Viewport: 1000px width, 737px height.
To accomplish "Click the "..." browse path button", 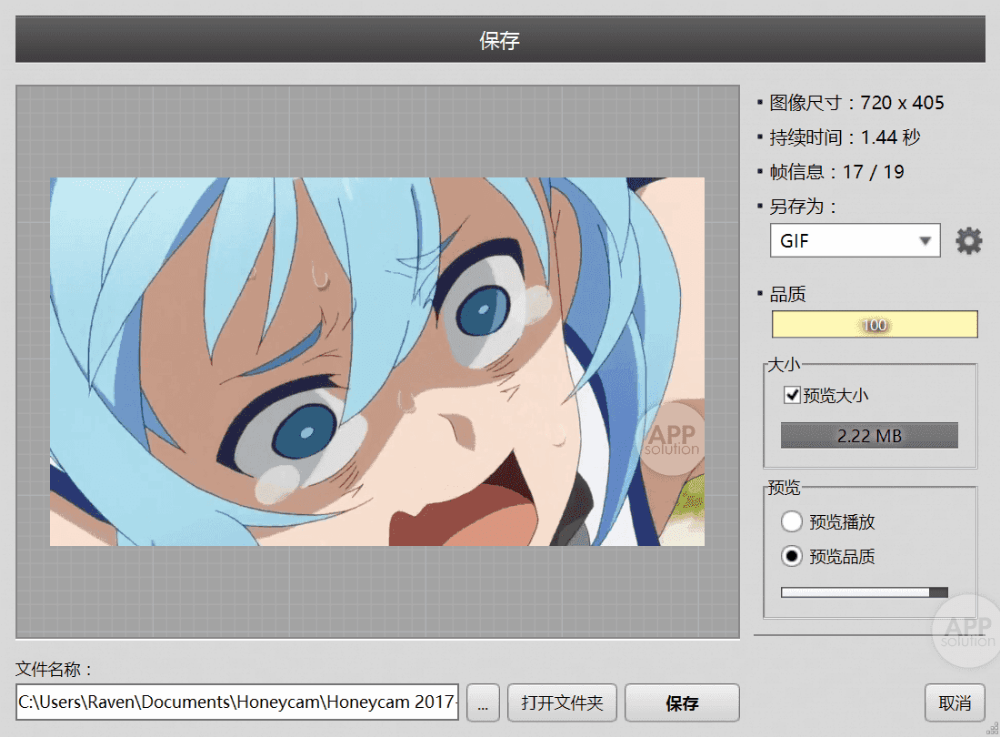I will [x=483, y=703].
